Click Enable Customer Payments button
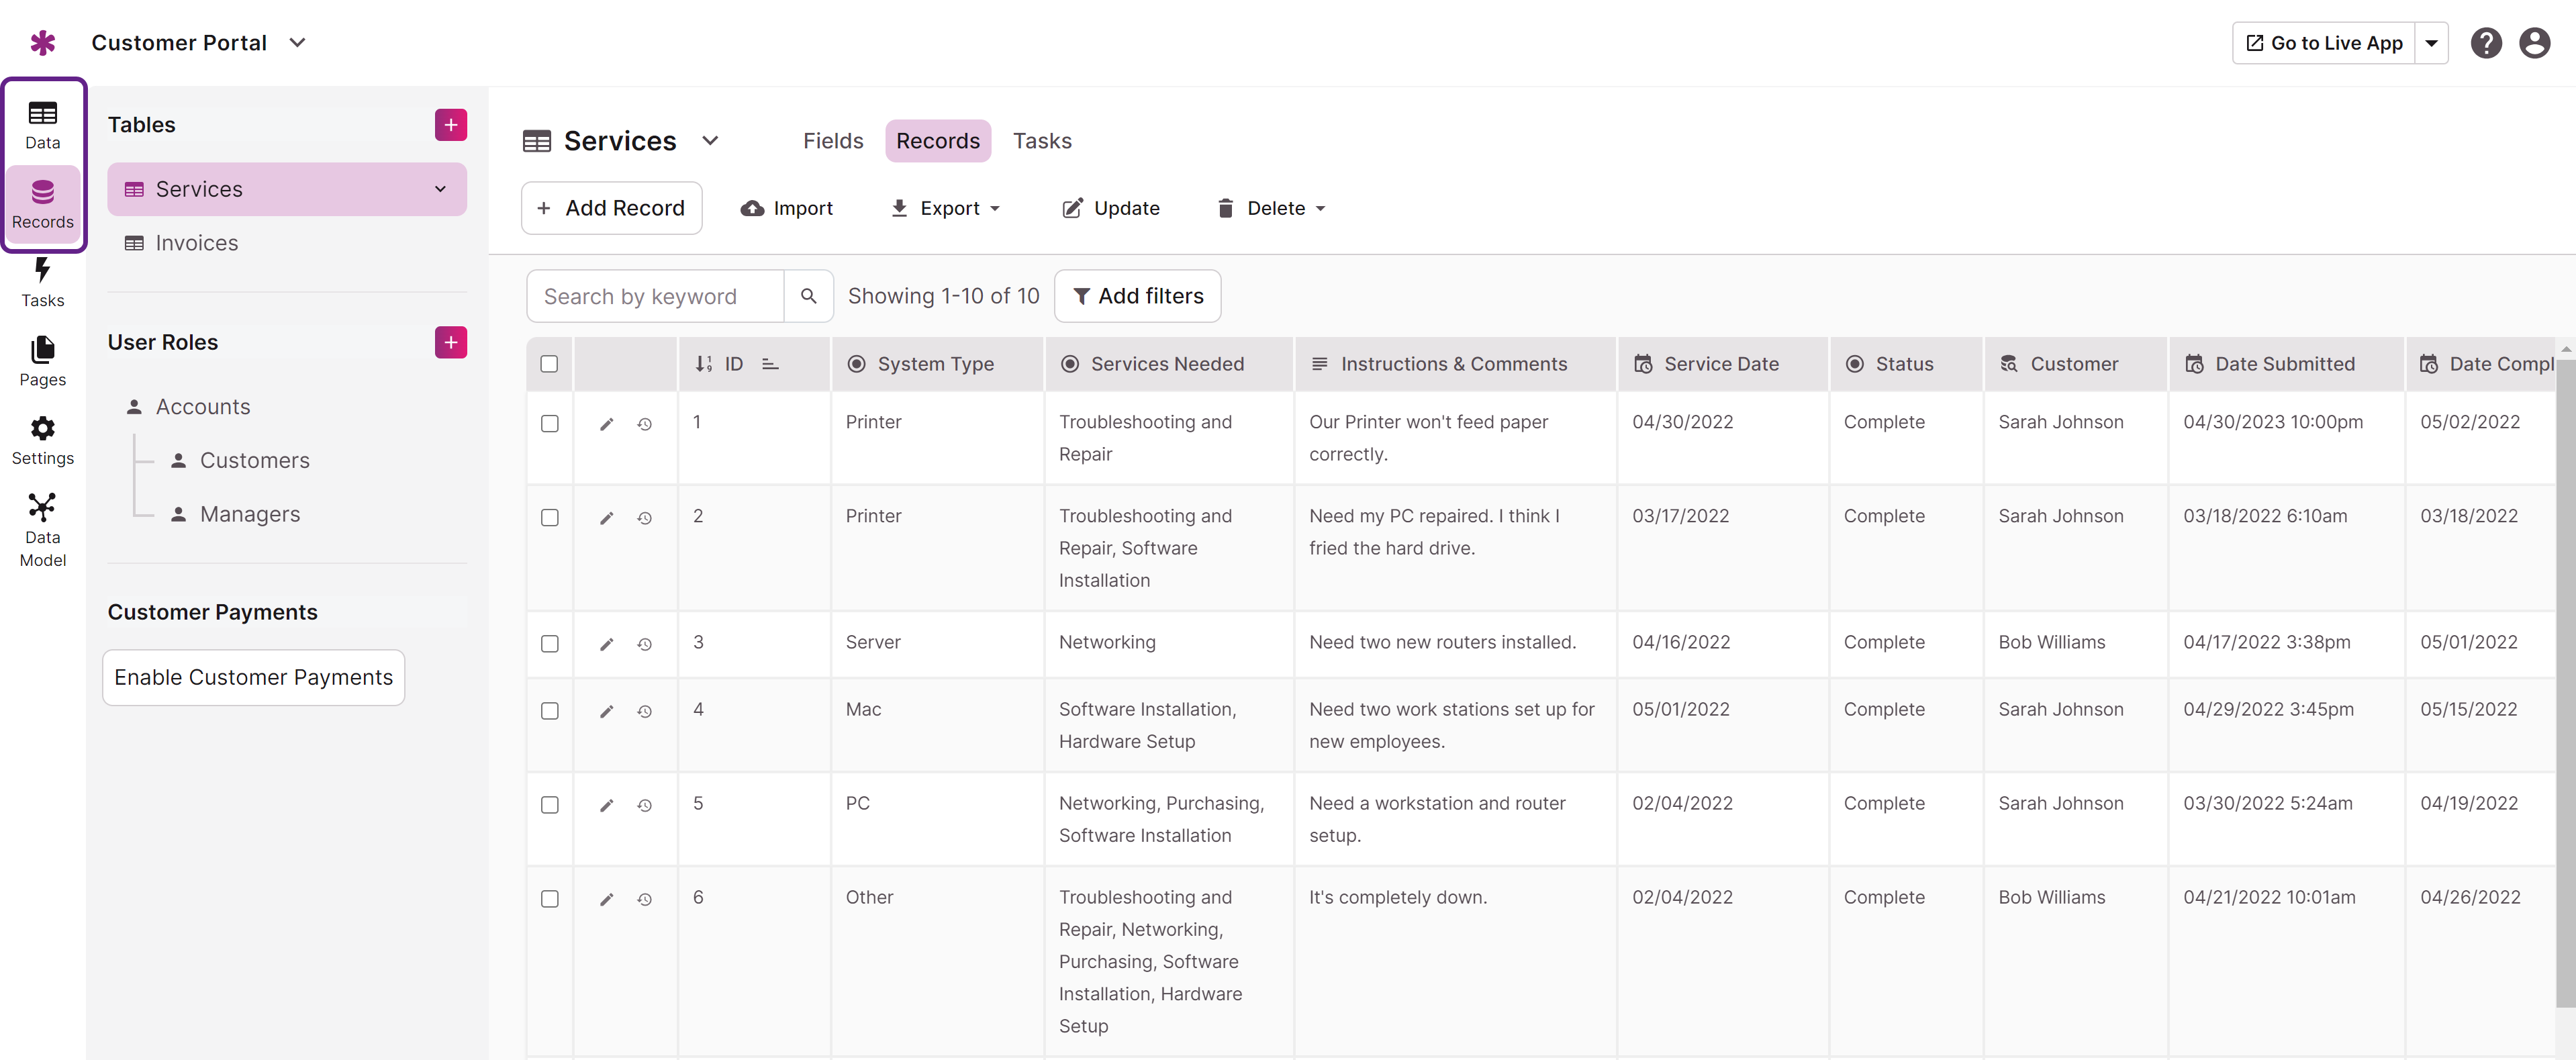Image resolution: width=2576 pixels, height=1060 pixels. [253, 677]
